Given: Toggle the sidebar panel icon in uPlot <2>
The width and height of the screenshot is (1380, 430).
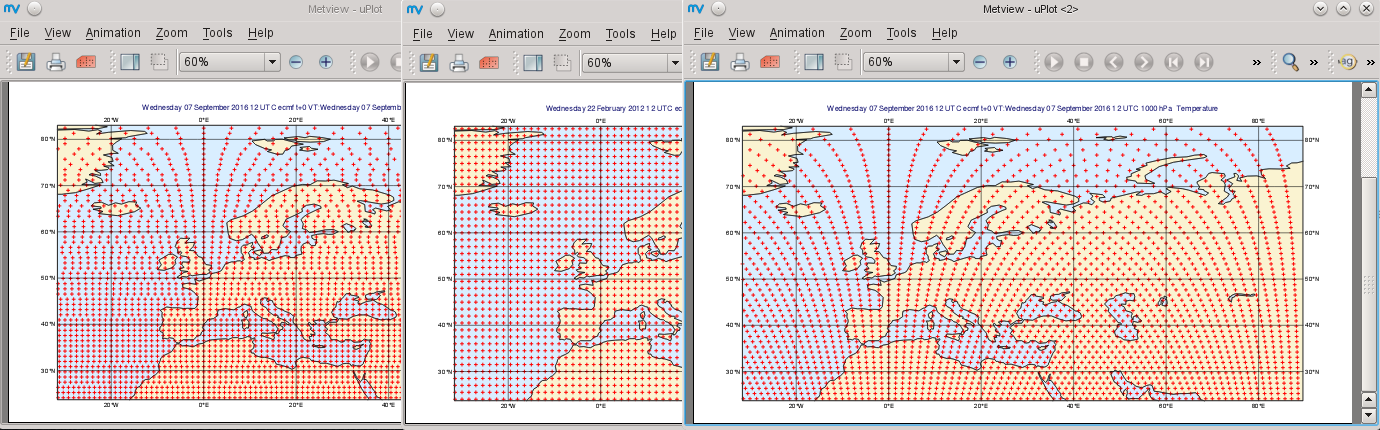Looking at the screenshot, I should (x=813, y=62).
